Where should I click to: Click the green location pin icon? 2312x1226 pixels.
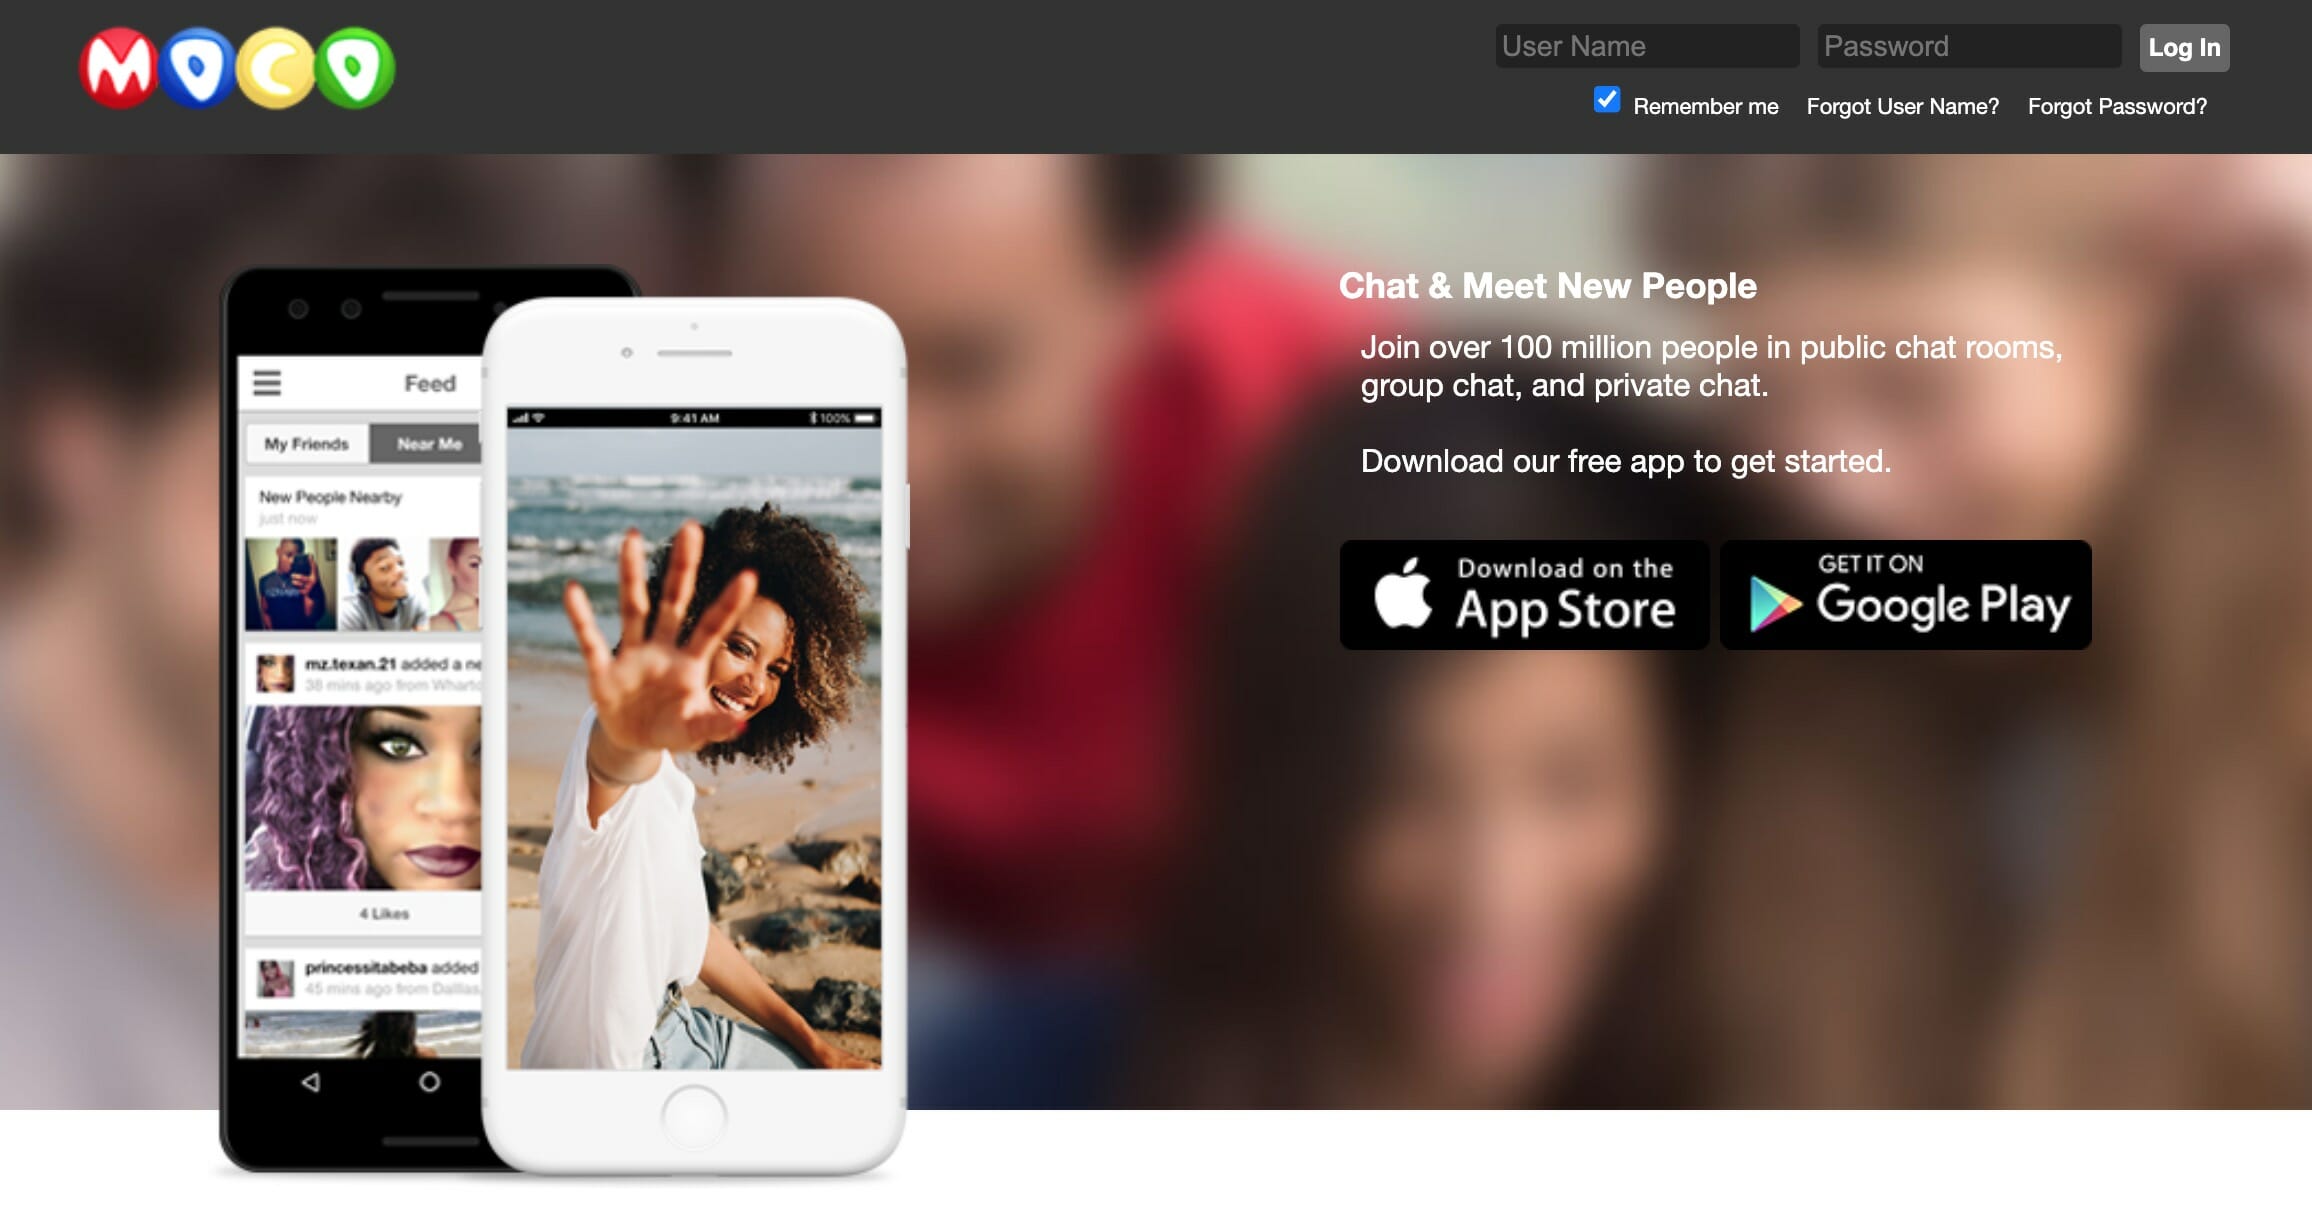coord(372,52)
